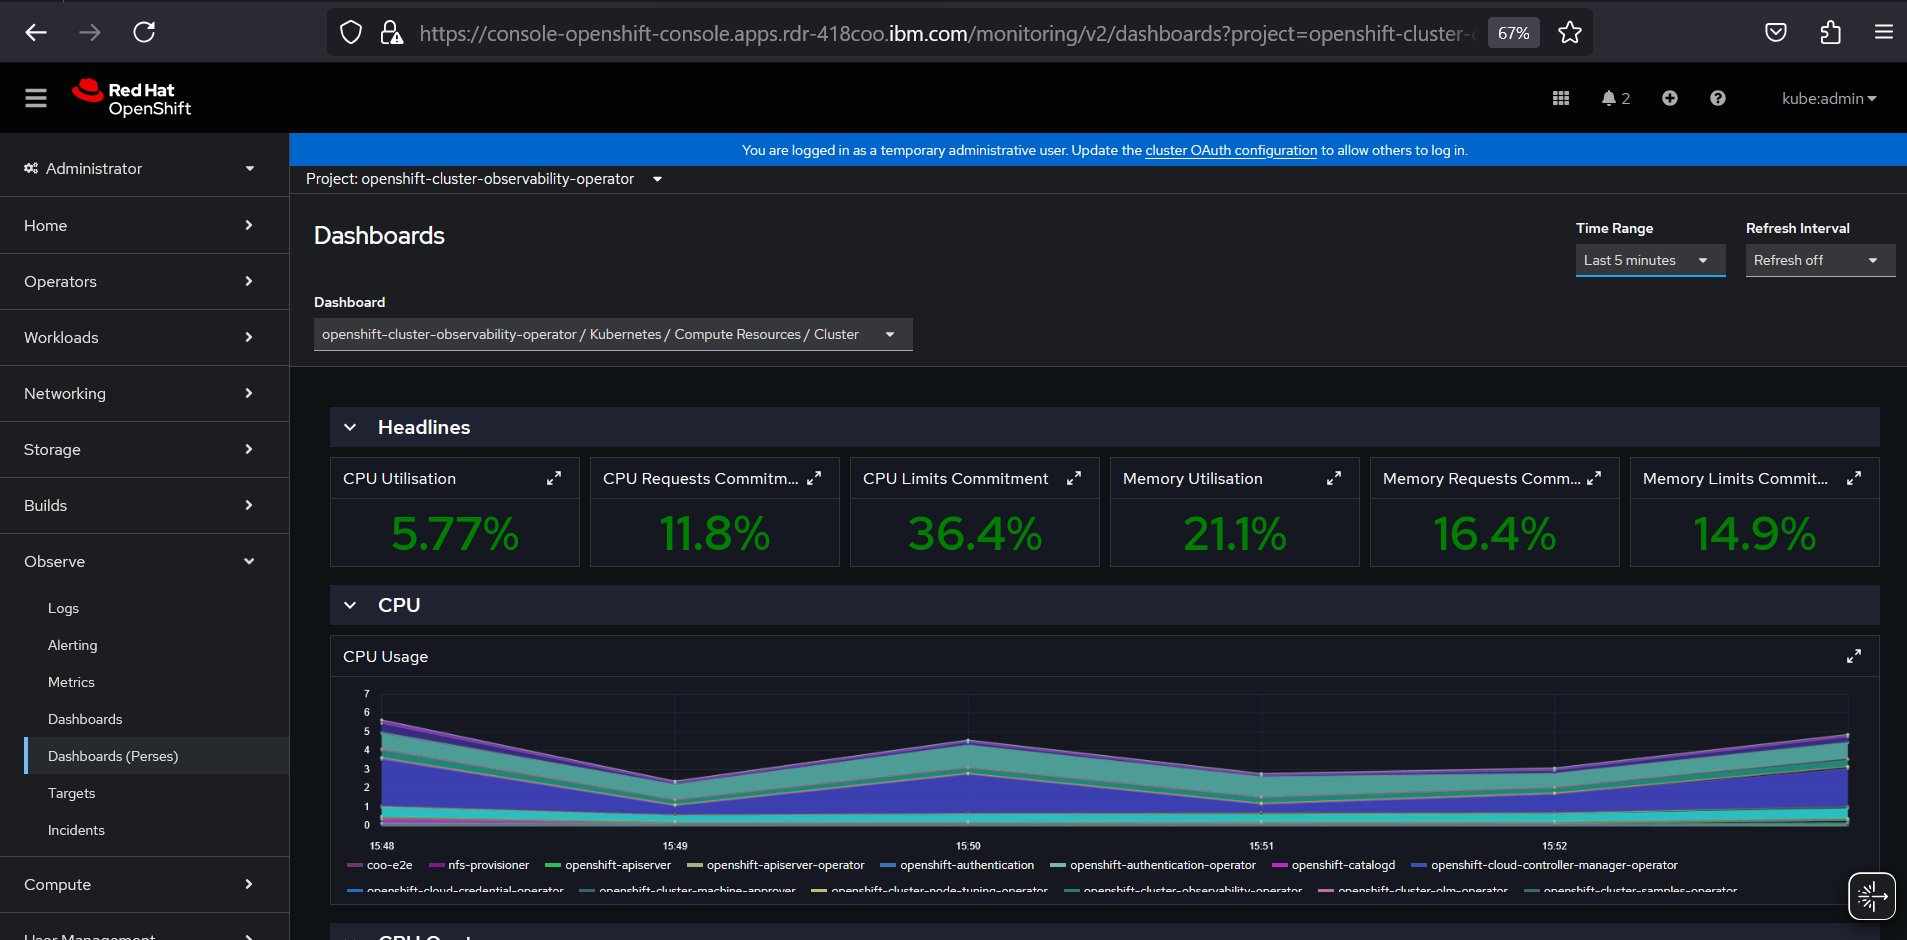Open Alerting under Observe
Screen dimensions: 1907x940
tap(73, 645)
